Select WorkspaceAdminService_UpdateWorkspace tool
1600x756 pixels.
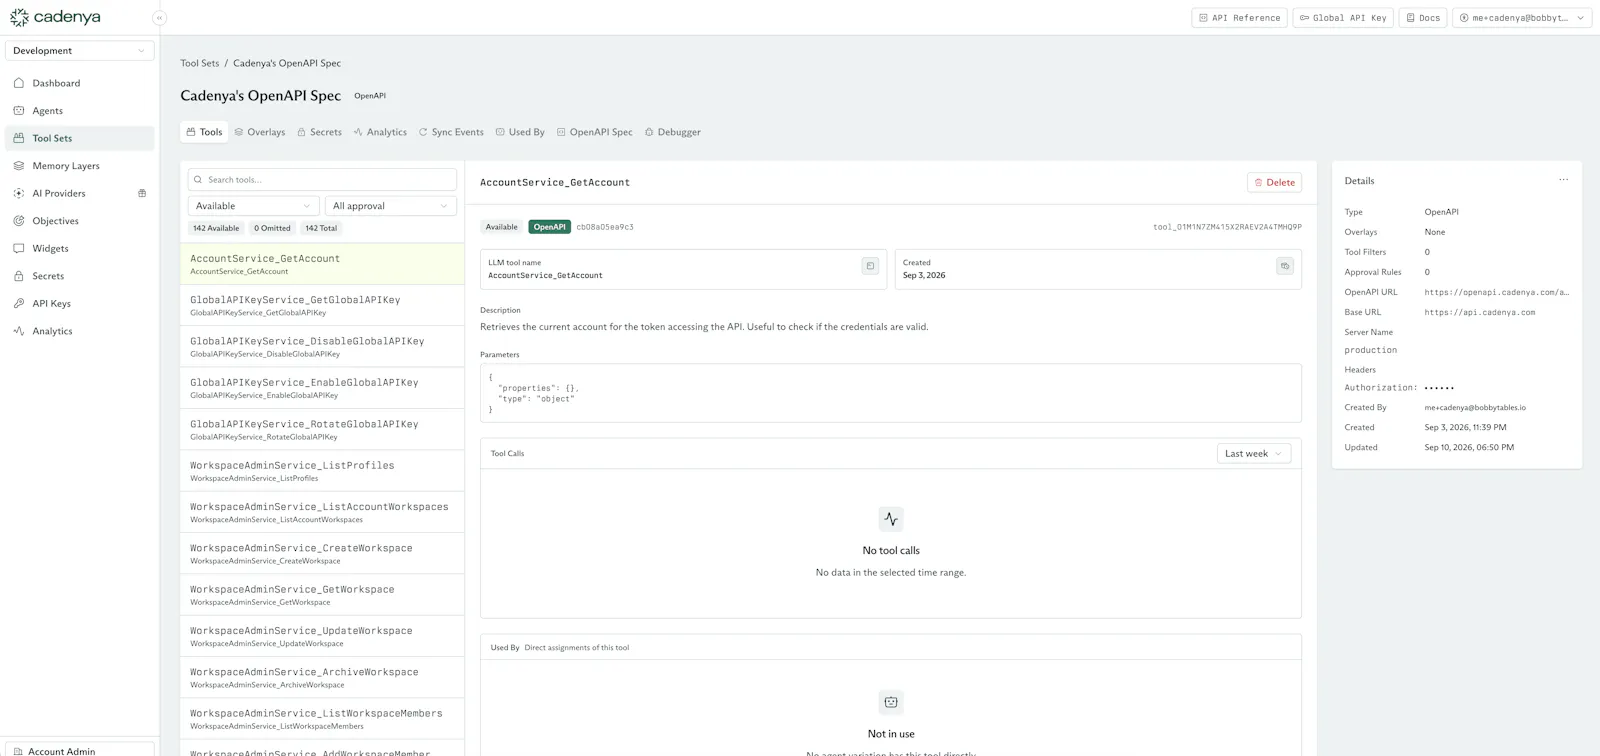coord(322,636)
